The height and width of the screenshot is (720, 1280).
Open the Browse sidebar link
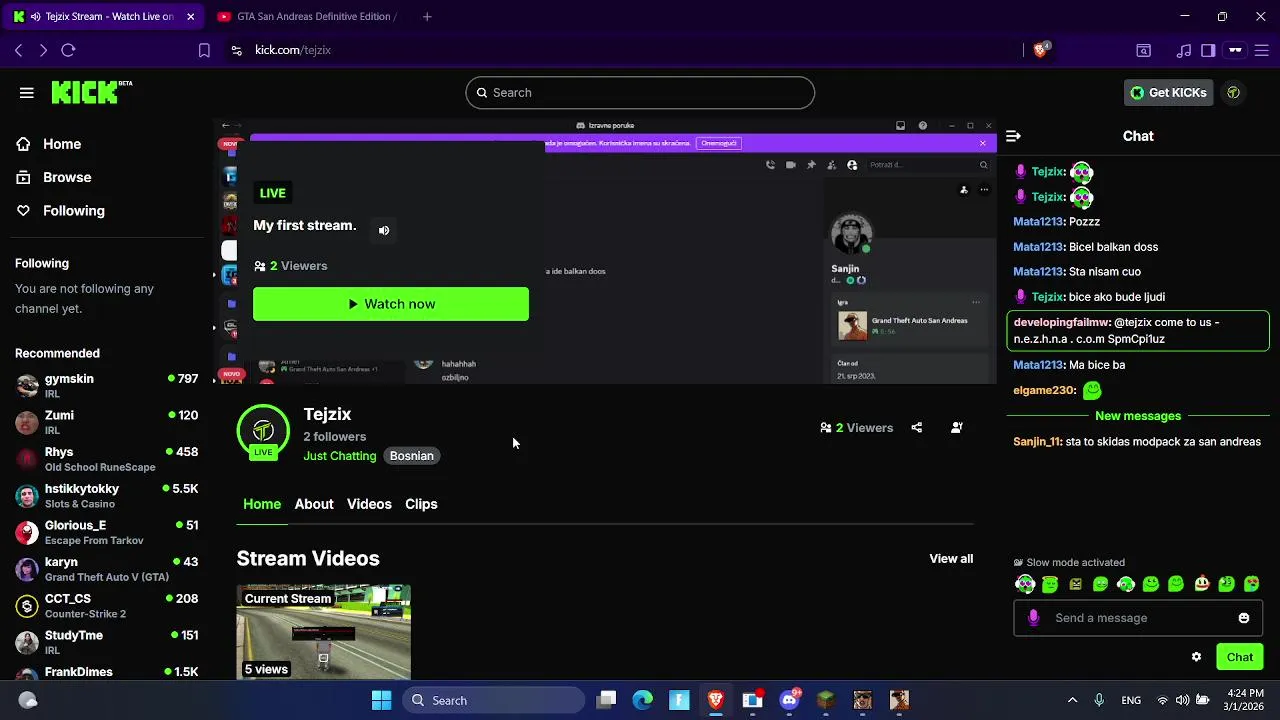tap(54, 177)
